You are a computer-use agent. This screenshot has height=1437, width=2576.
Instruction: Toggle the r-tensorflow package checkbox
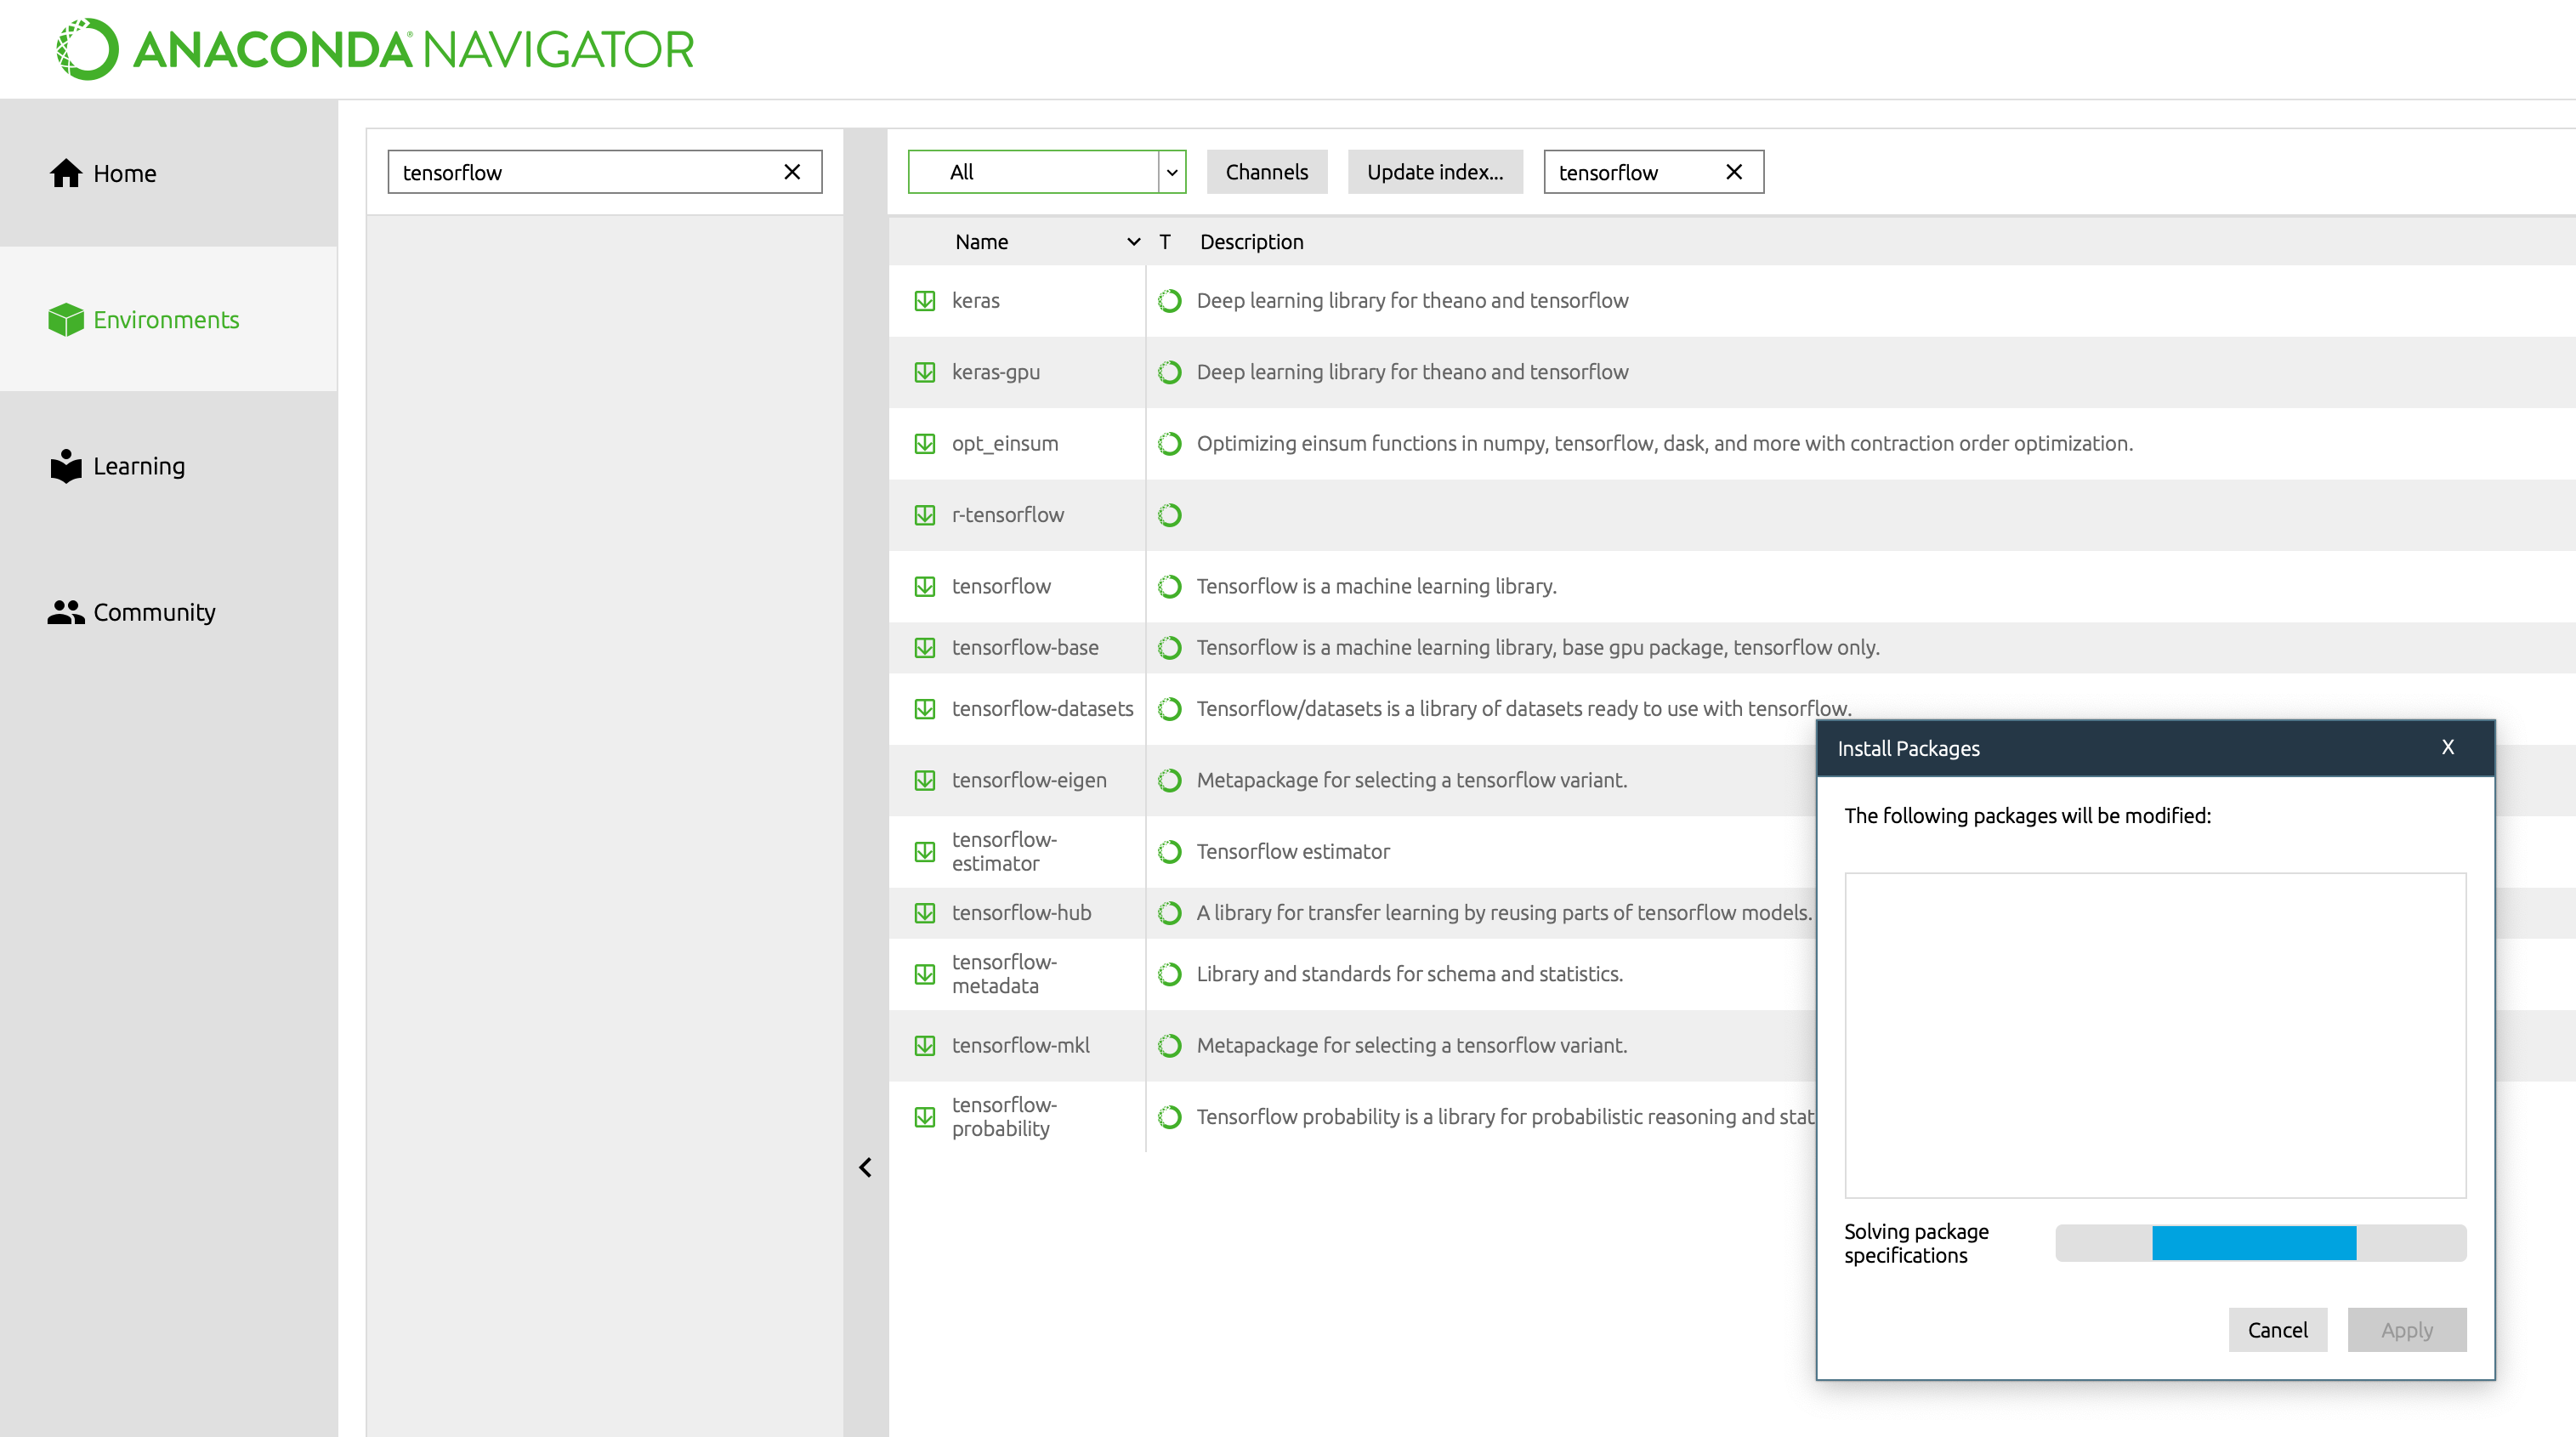(x=925, y=515)
